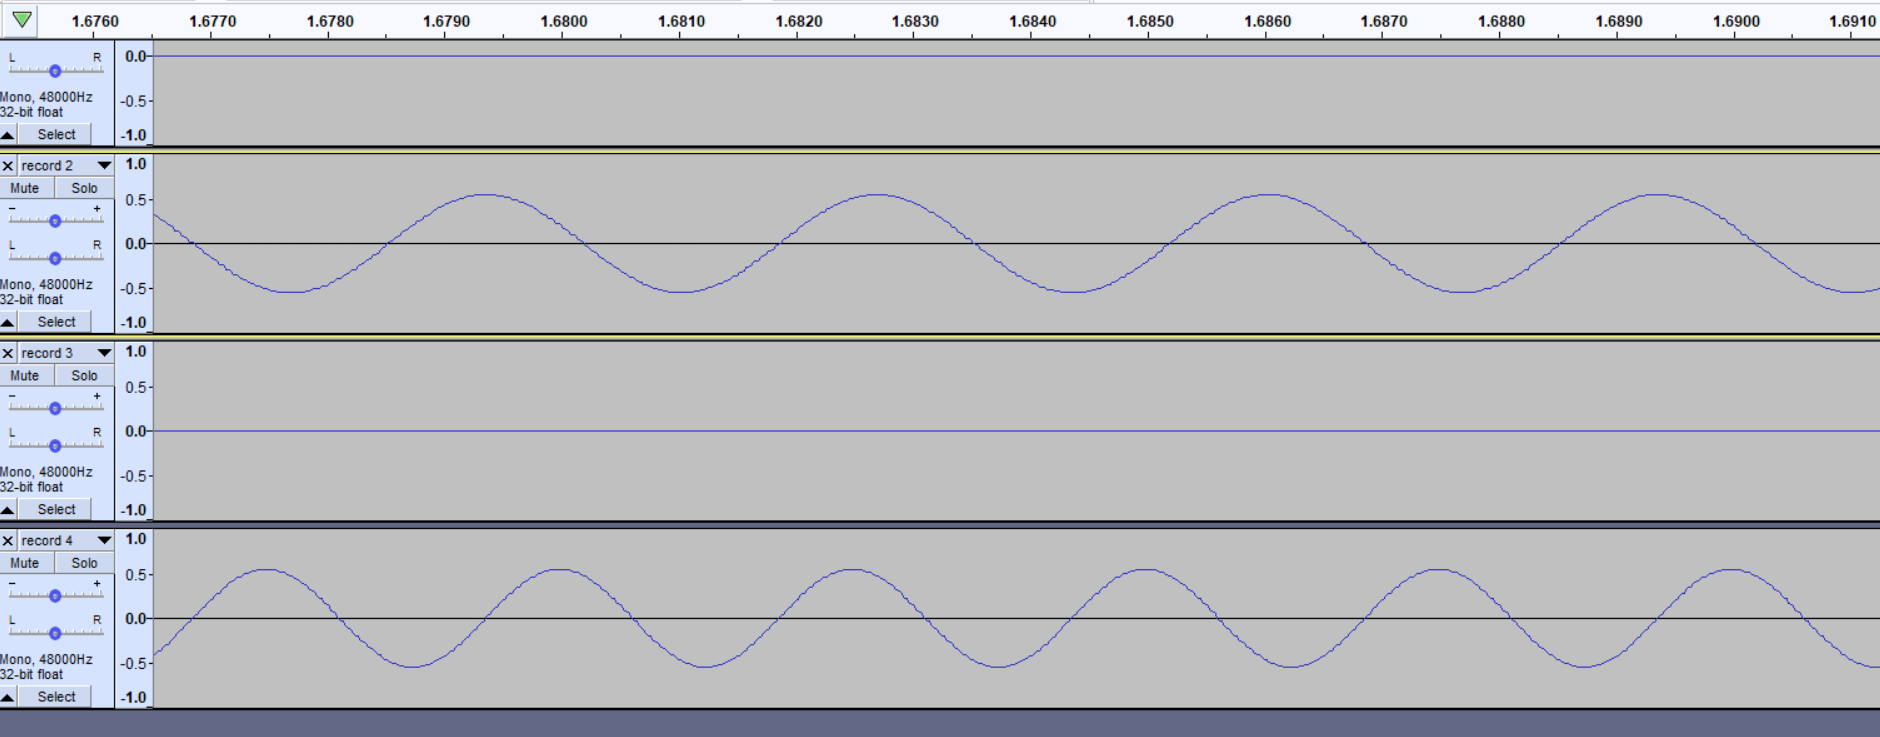Click Select button on record 4 track
The width and height of the screenshot is (1880, 737).
tap(56, 697)
